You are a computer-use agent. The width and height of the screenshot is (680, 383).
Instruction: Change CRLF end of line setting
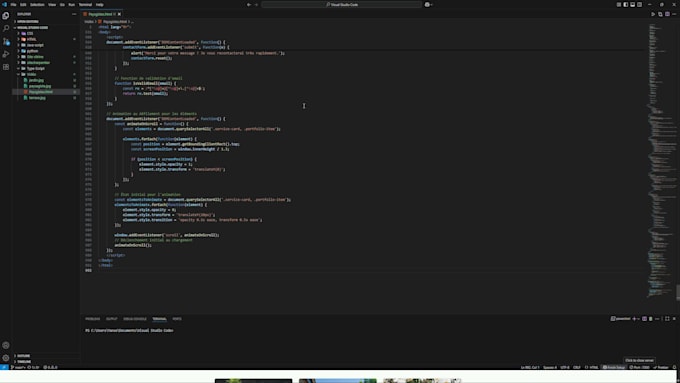577,367
